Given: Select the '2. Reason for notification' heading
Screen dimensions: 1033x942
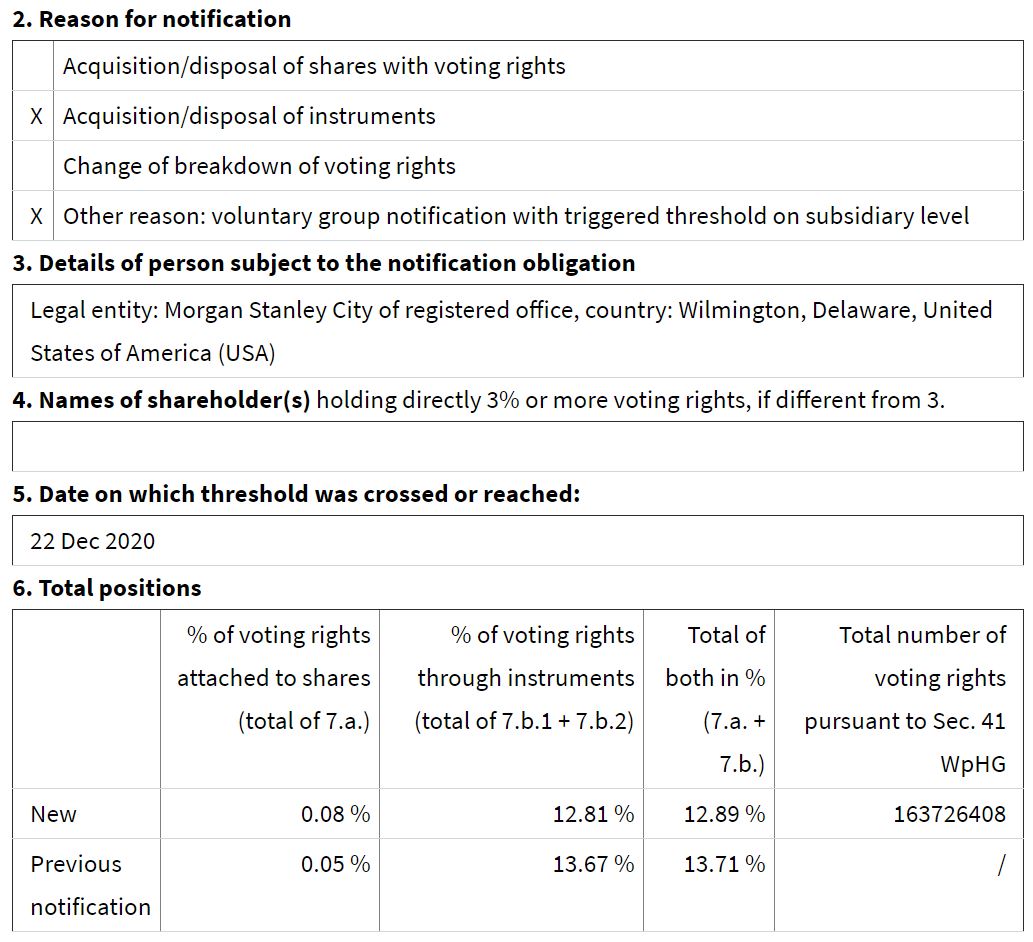Looking at the screenshot, I should [x=152, y=19].
